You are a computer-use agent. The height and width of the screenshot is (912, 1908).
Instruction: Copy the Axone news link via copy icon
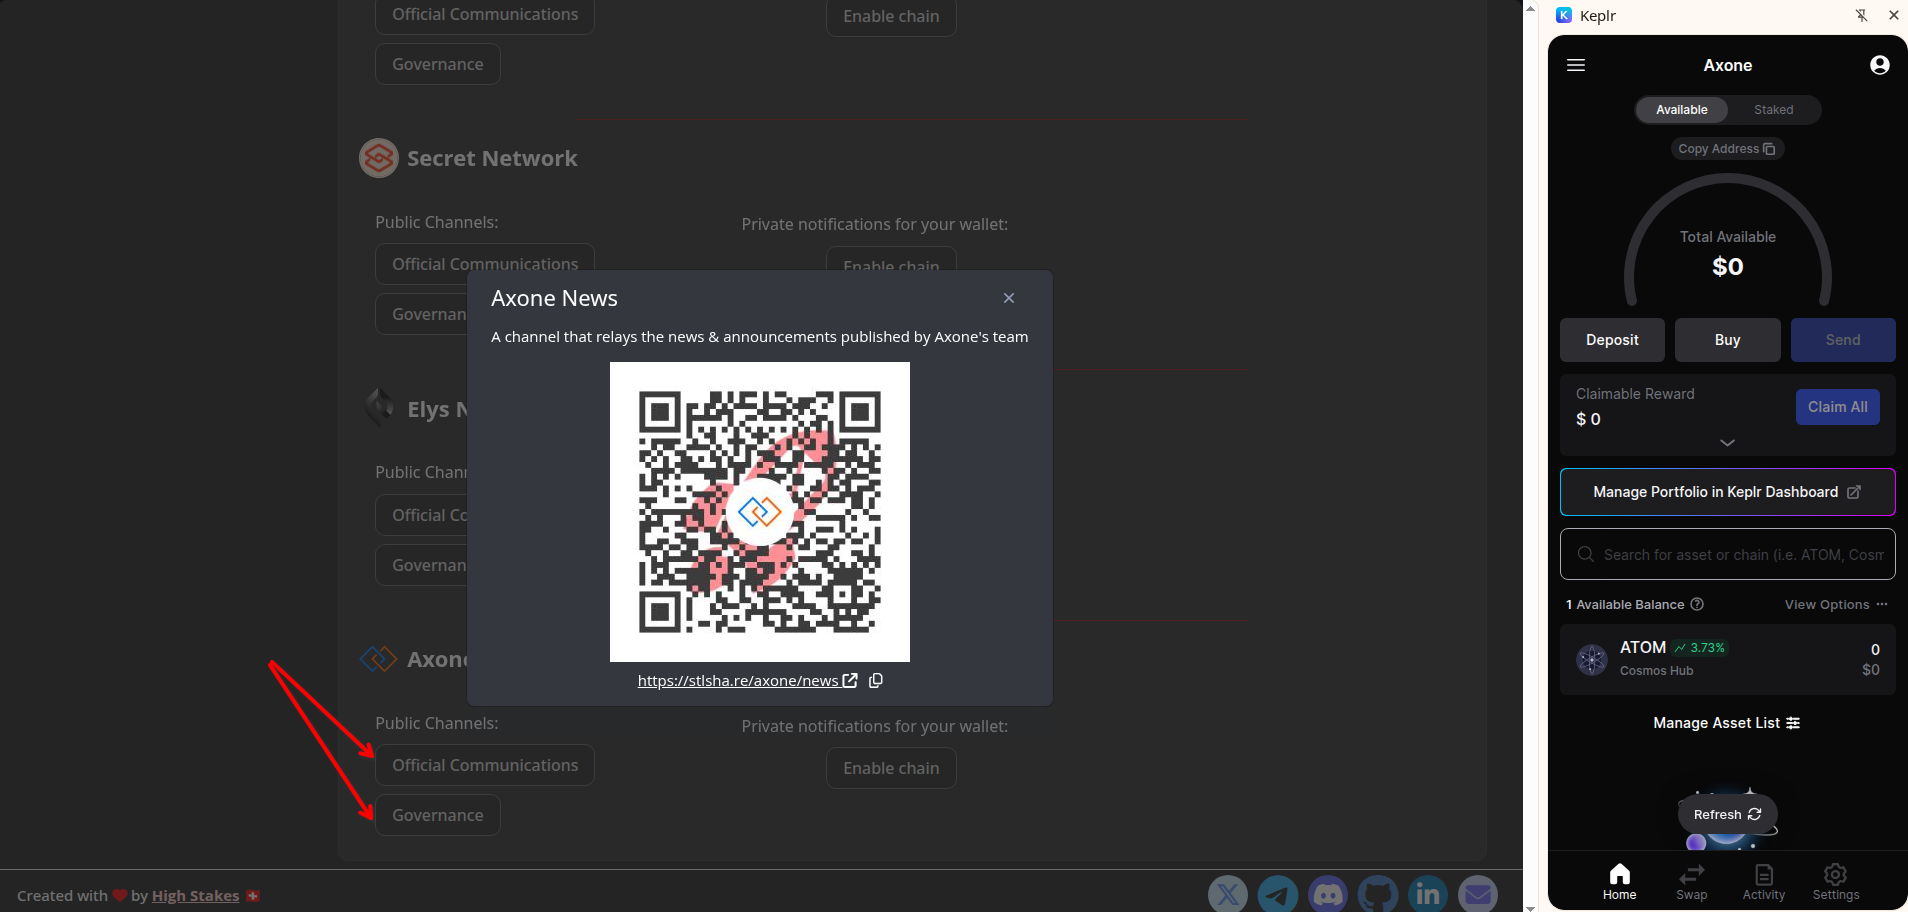pyautogui.click(x=876, y=680)
